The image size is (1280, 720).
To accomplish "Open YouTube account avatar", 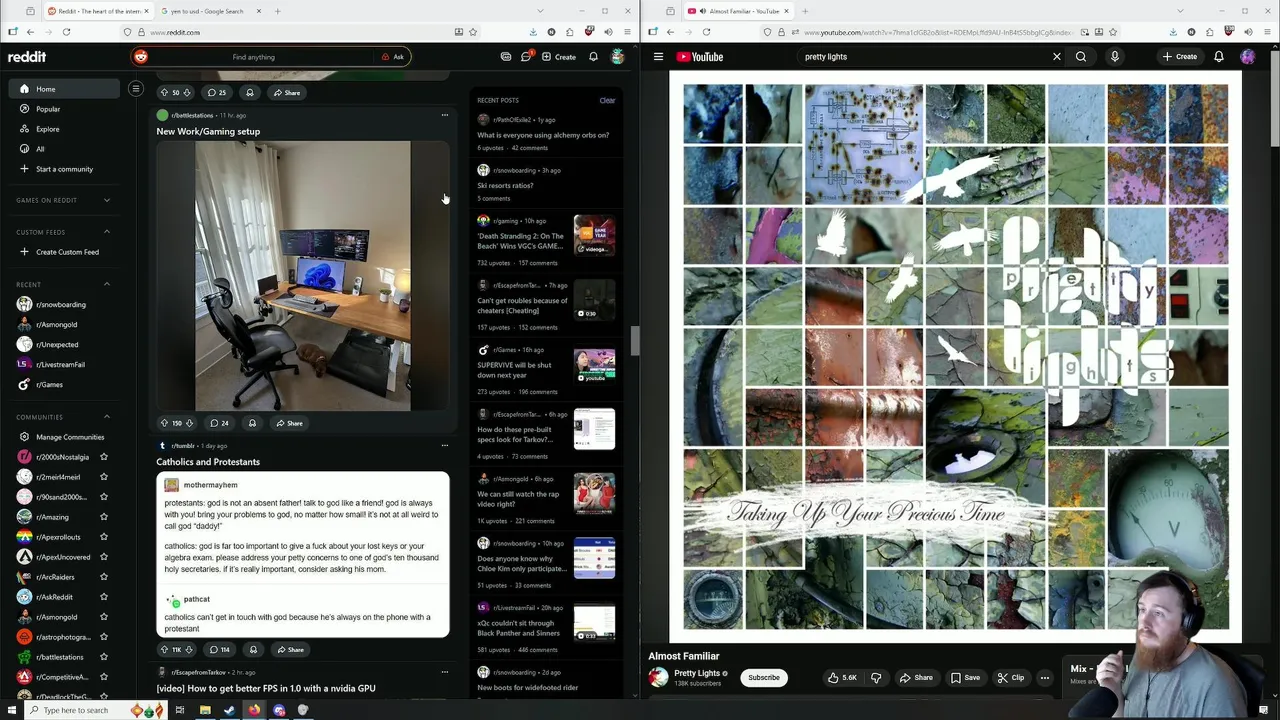I will tap(1248, 57).
